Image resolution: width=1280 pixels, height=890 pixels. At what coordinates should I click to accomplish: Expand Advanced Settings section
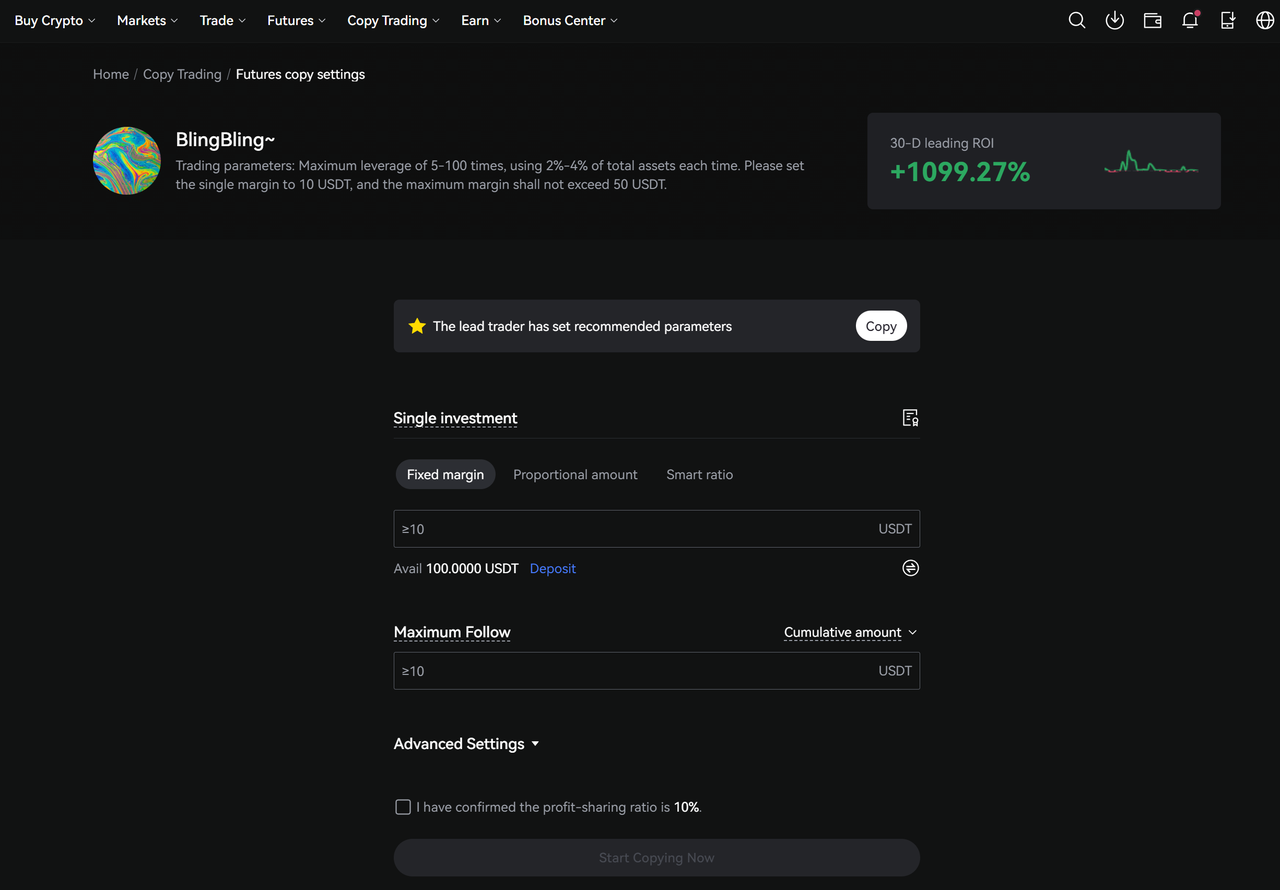coord(466,744)
